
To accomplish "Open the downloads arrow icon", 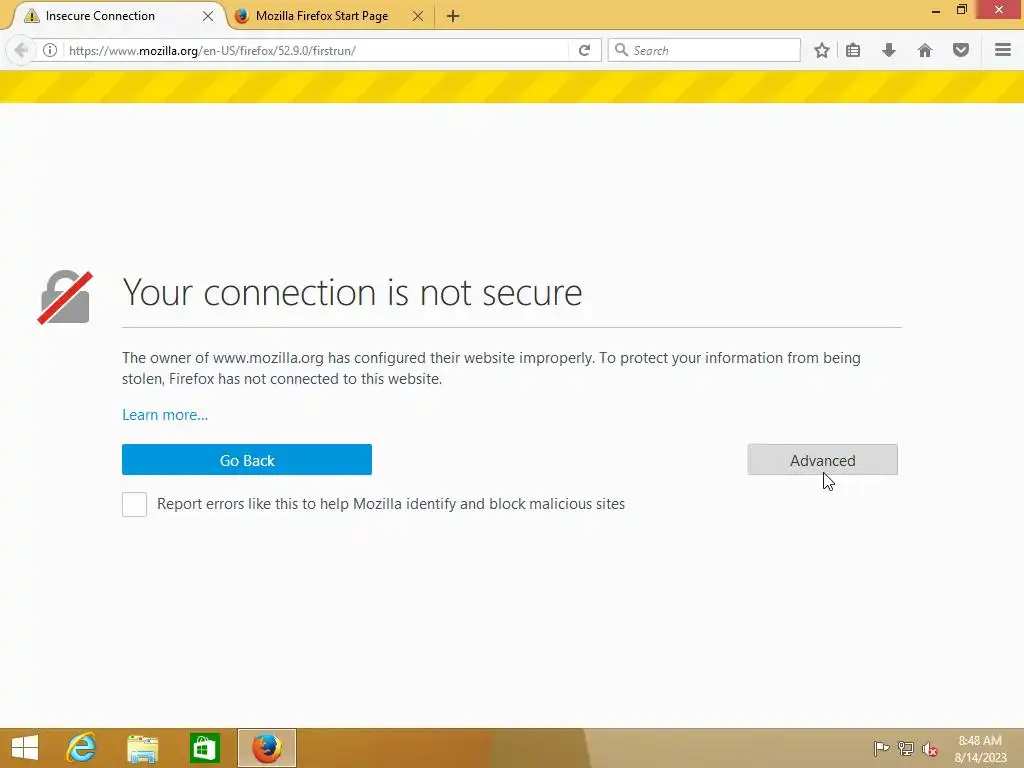I will click(889, 50).
